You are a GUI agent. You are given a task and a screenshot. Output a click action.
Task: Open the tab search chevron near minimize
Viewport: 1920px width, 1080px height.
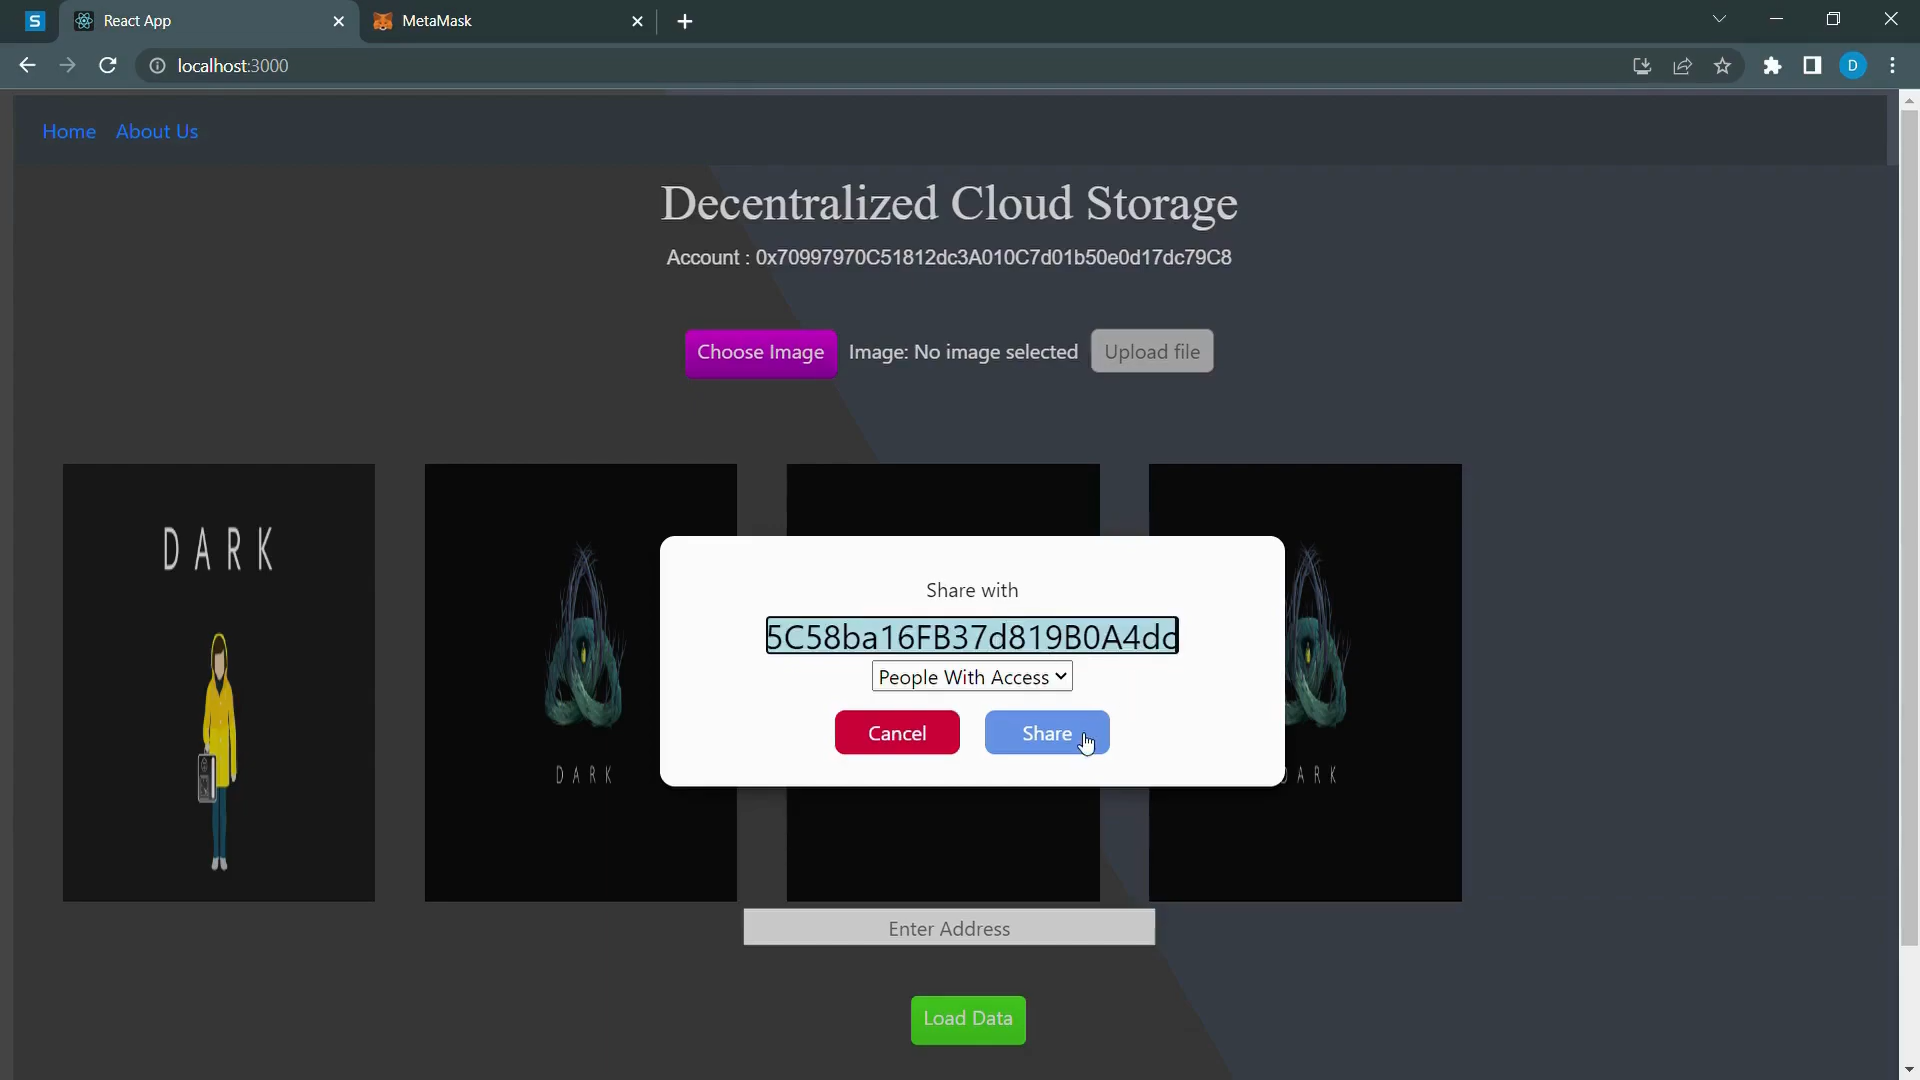pyautogui.click(x=1719, y=19)
